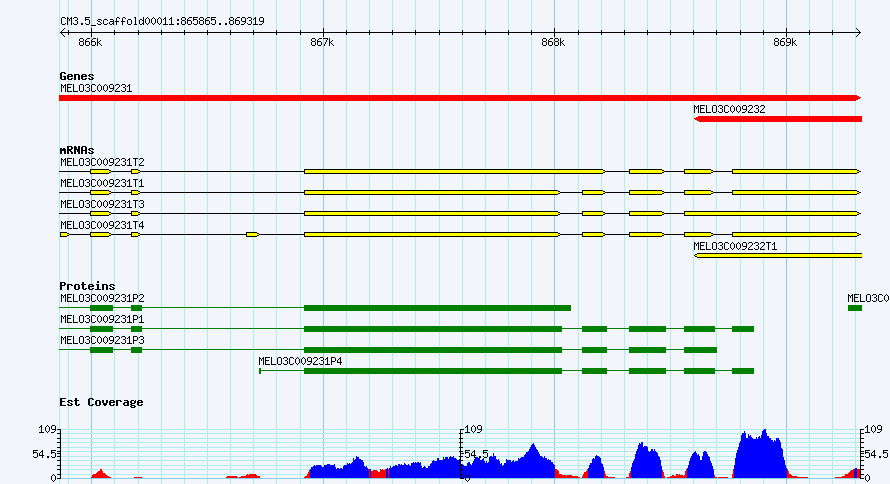The image size is (890, 484).
Task: Select the MELO3C009231 gene label
Action: 96,89
